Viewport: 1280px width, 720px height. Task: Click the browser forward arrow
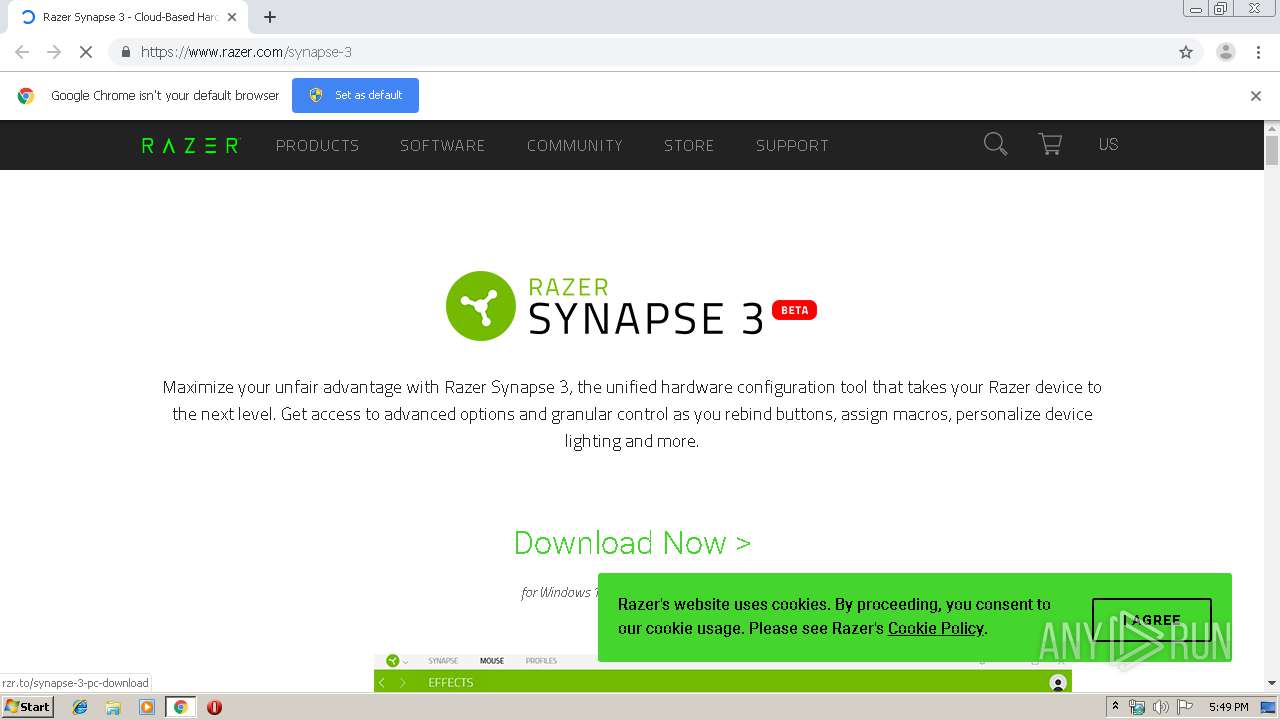click(54, 52)
